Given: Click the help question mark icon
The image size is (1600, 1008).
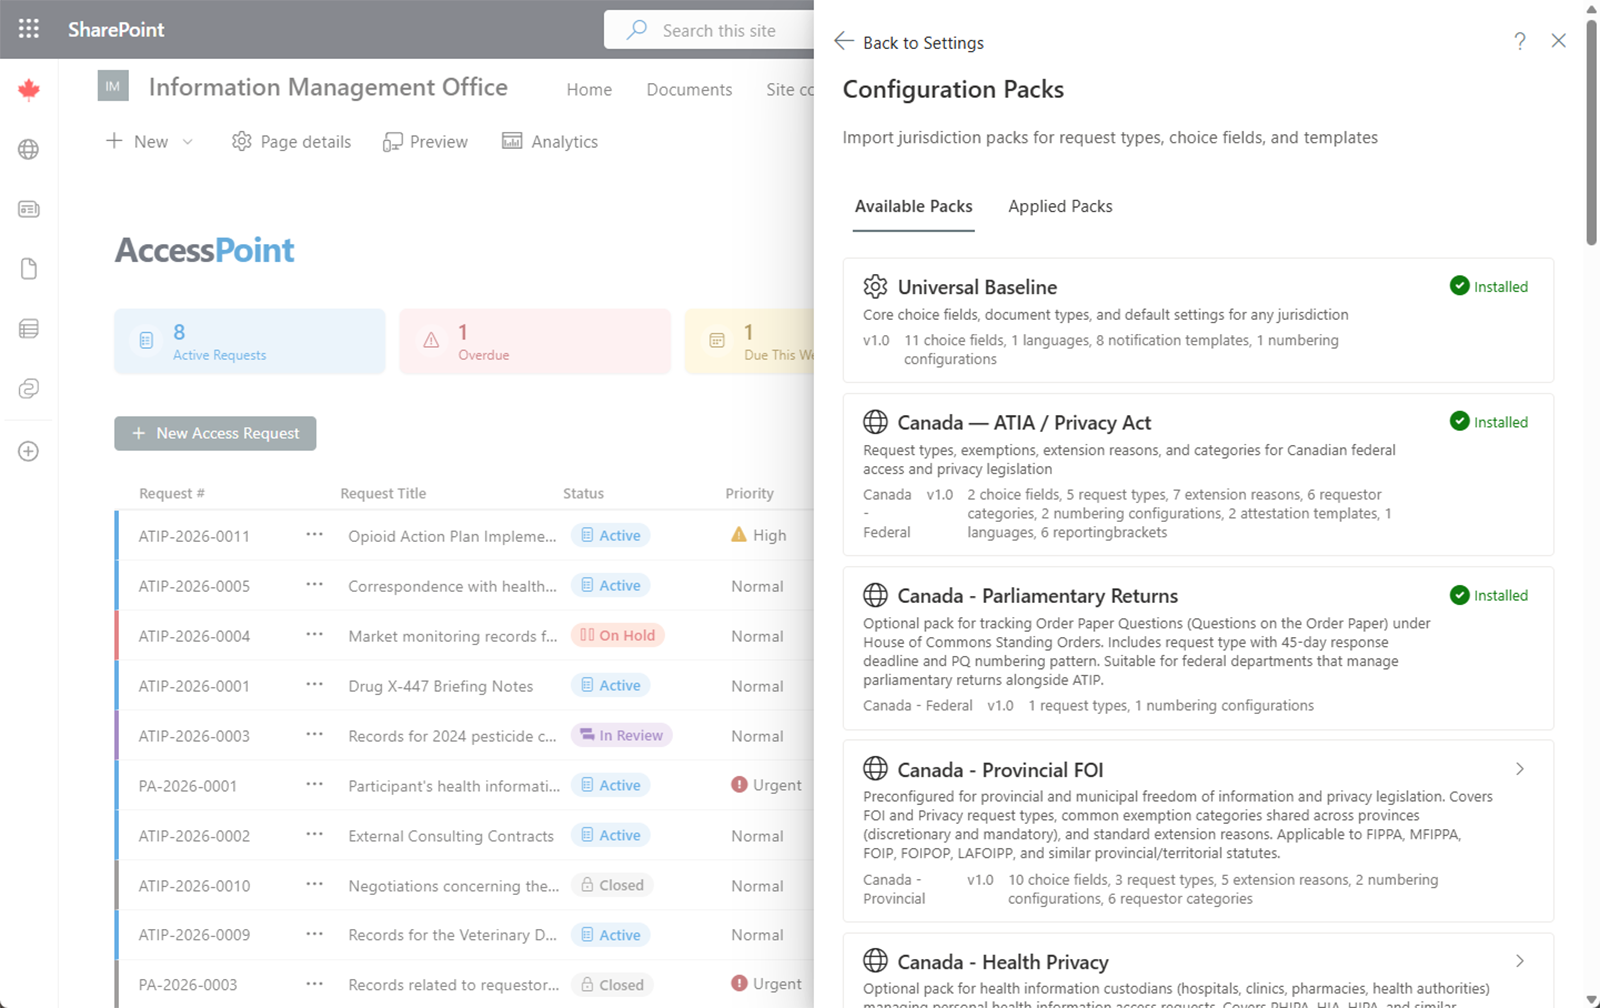Looking at the screenshot, I should (1519, 41).
